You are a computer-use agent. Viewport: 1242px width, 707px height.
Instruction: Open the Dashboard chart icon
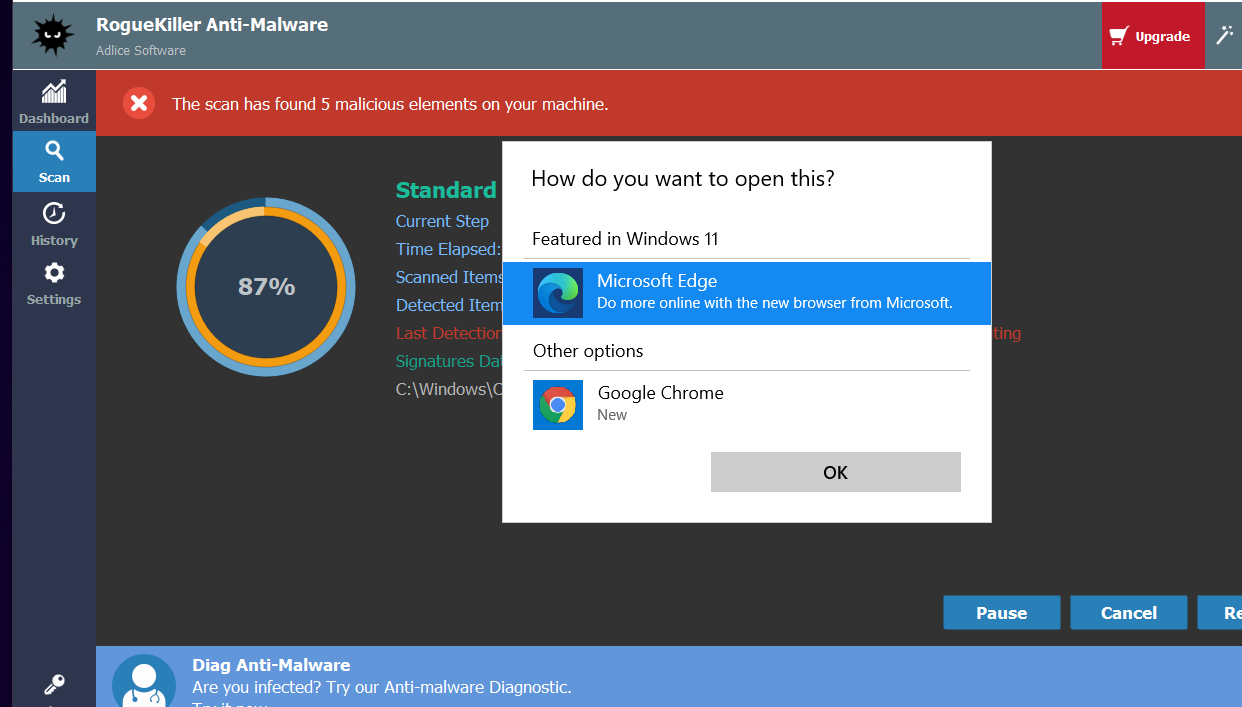(54, 92)
